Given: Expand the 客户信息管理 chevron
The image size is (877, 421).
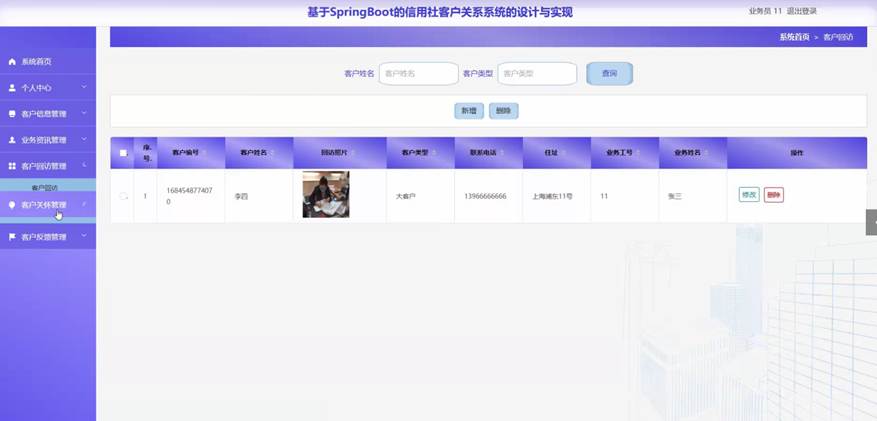Looking at the screenshot, I should 84,113.
